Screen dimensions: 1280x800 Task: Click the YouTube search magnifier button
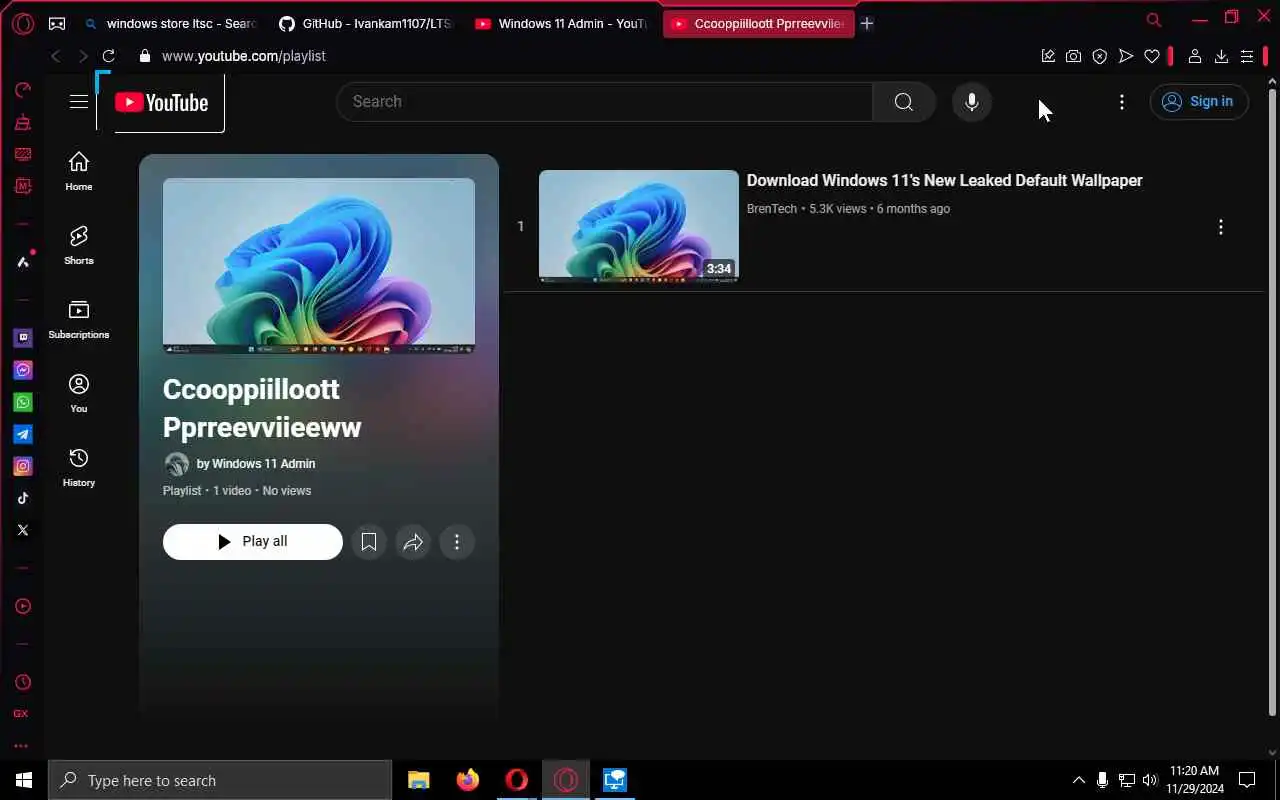coord(904,101)
